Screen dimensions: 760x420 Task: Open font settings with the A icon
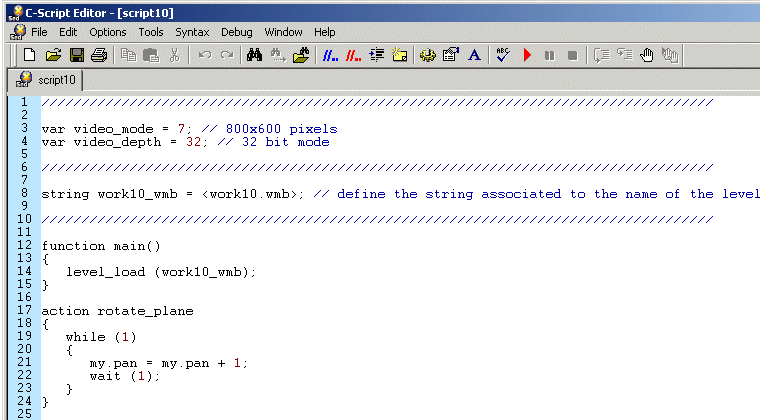475,55
